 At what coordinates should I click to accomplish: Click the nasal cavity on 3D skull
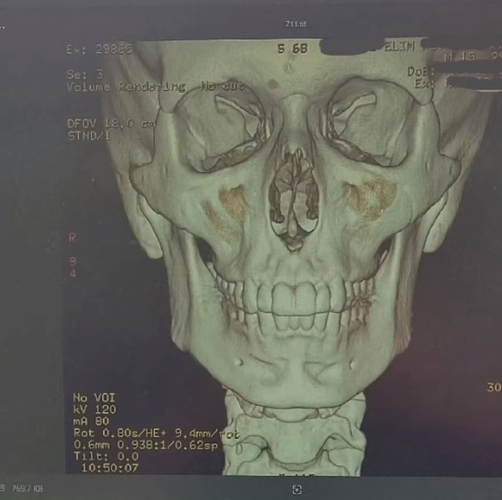pyautogui.click(x=294, y=198)
